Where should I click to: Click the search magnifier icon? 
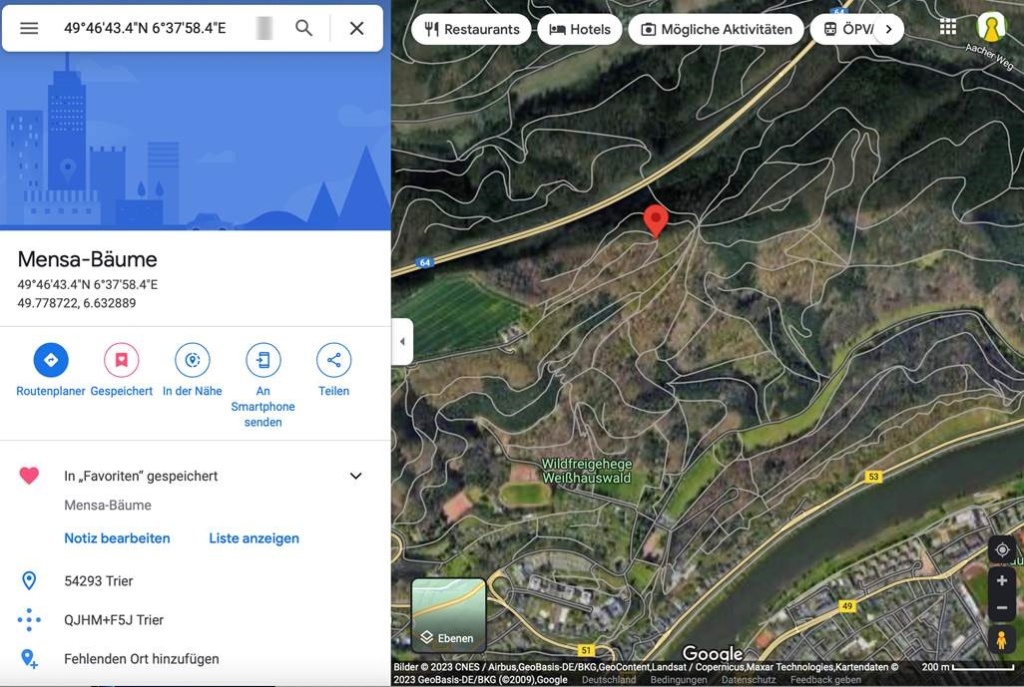pos(304,28)
